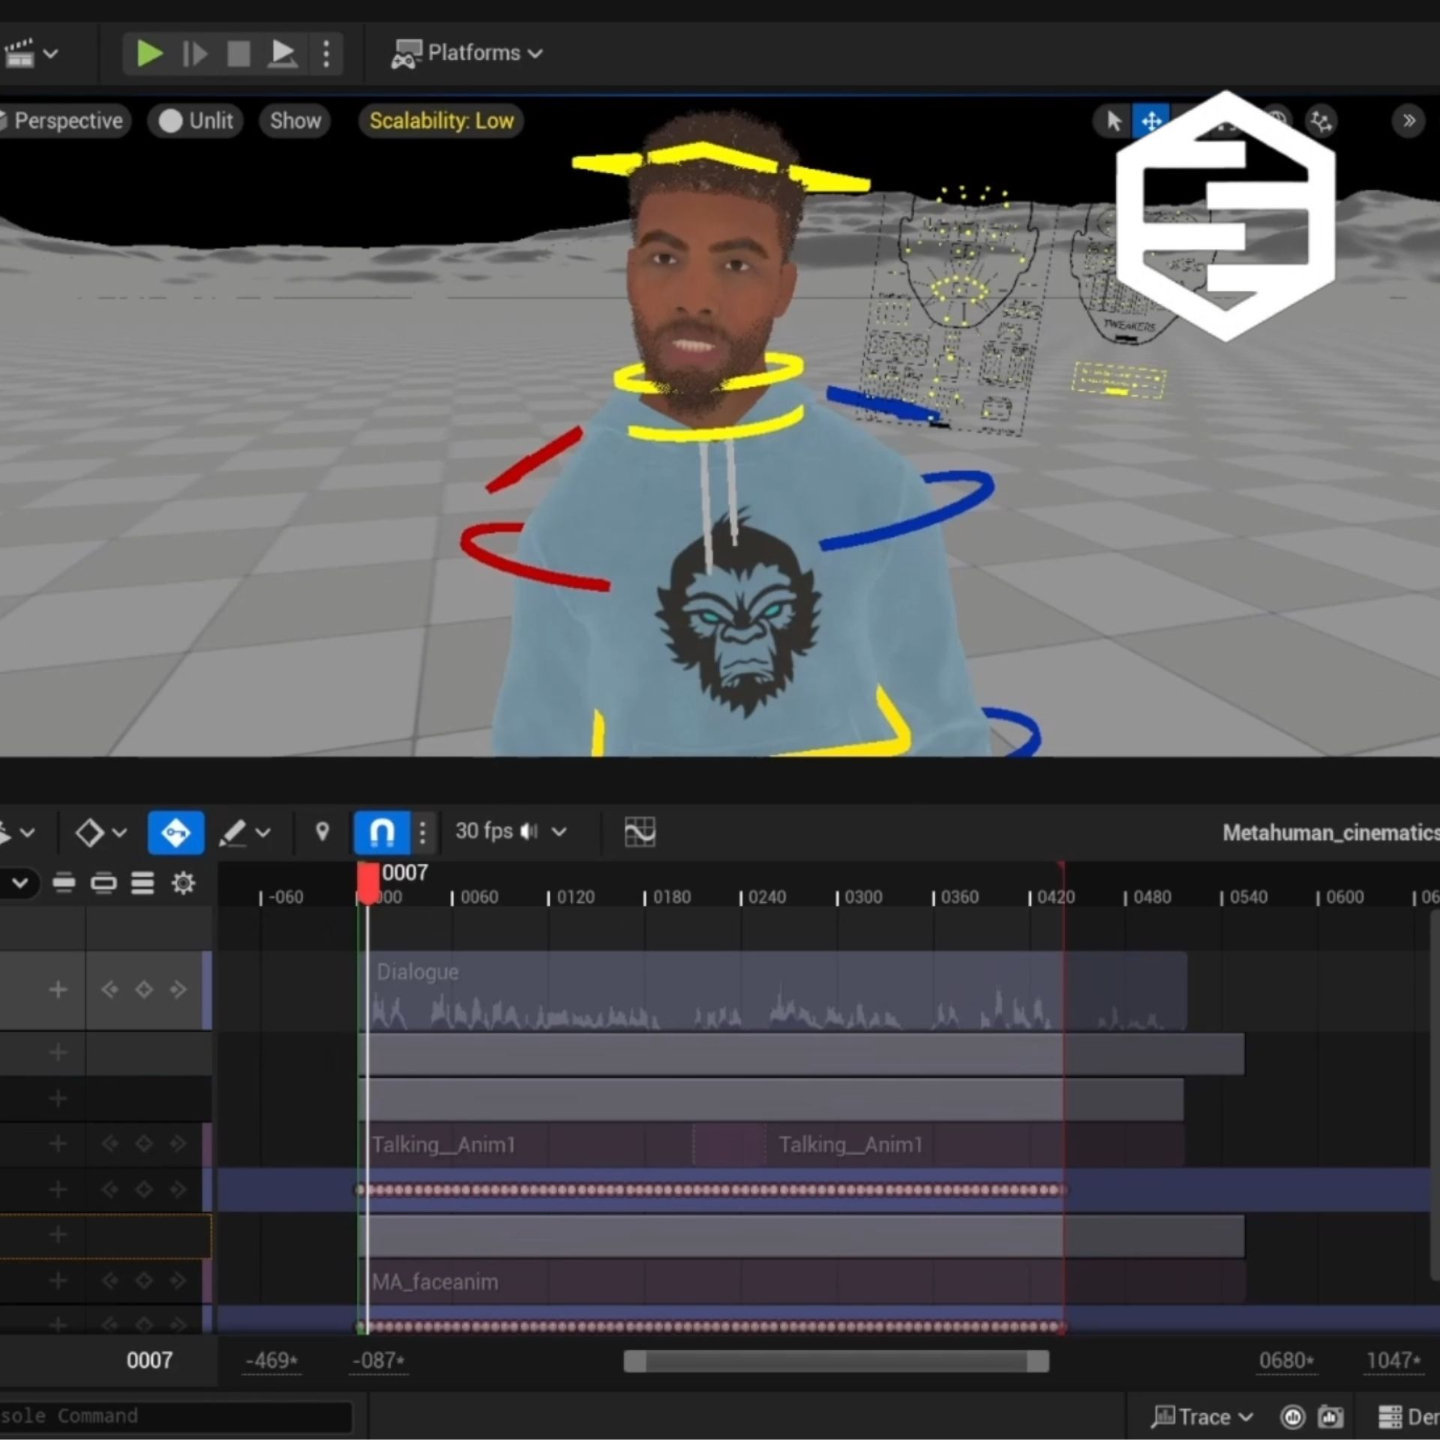The image size is (1440, 1440).
Task: Start Play in Editor with green play button
Action: [150, 53]
